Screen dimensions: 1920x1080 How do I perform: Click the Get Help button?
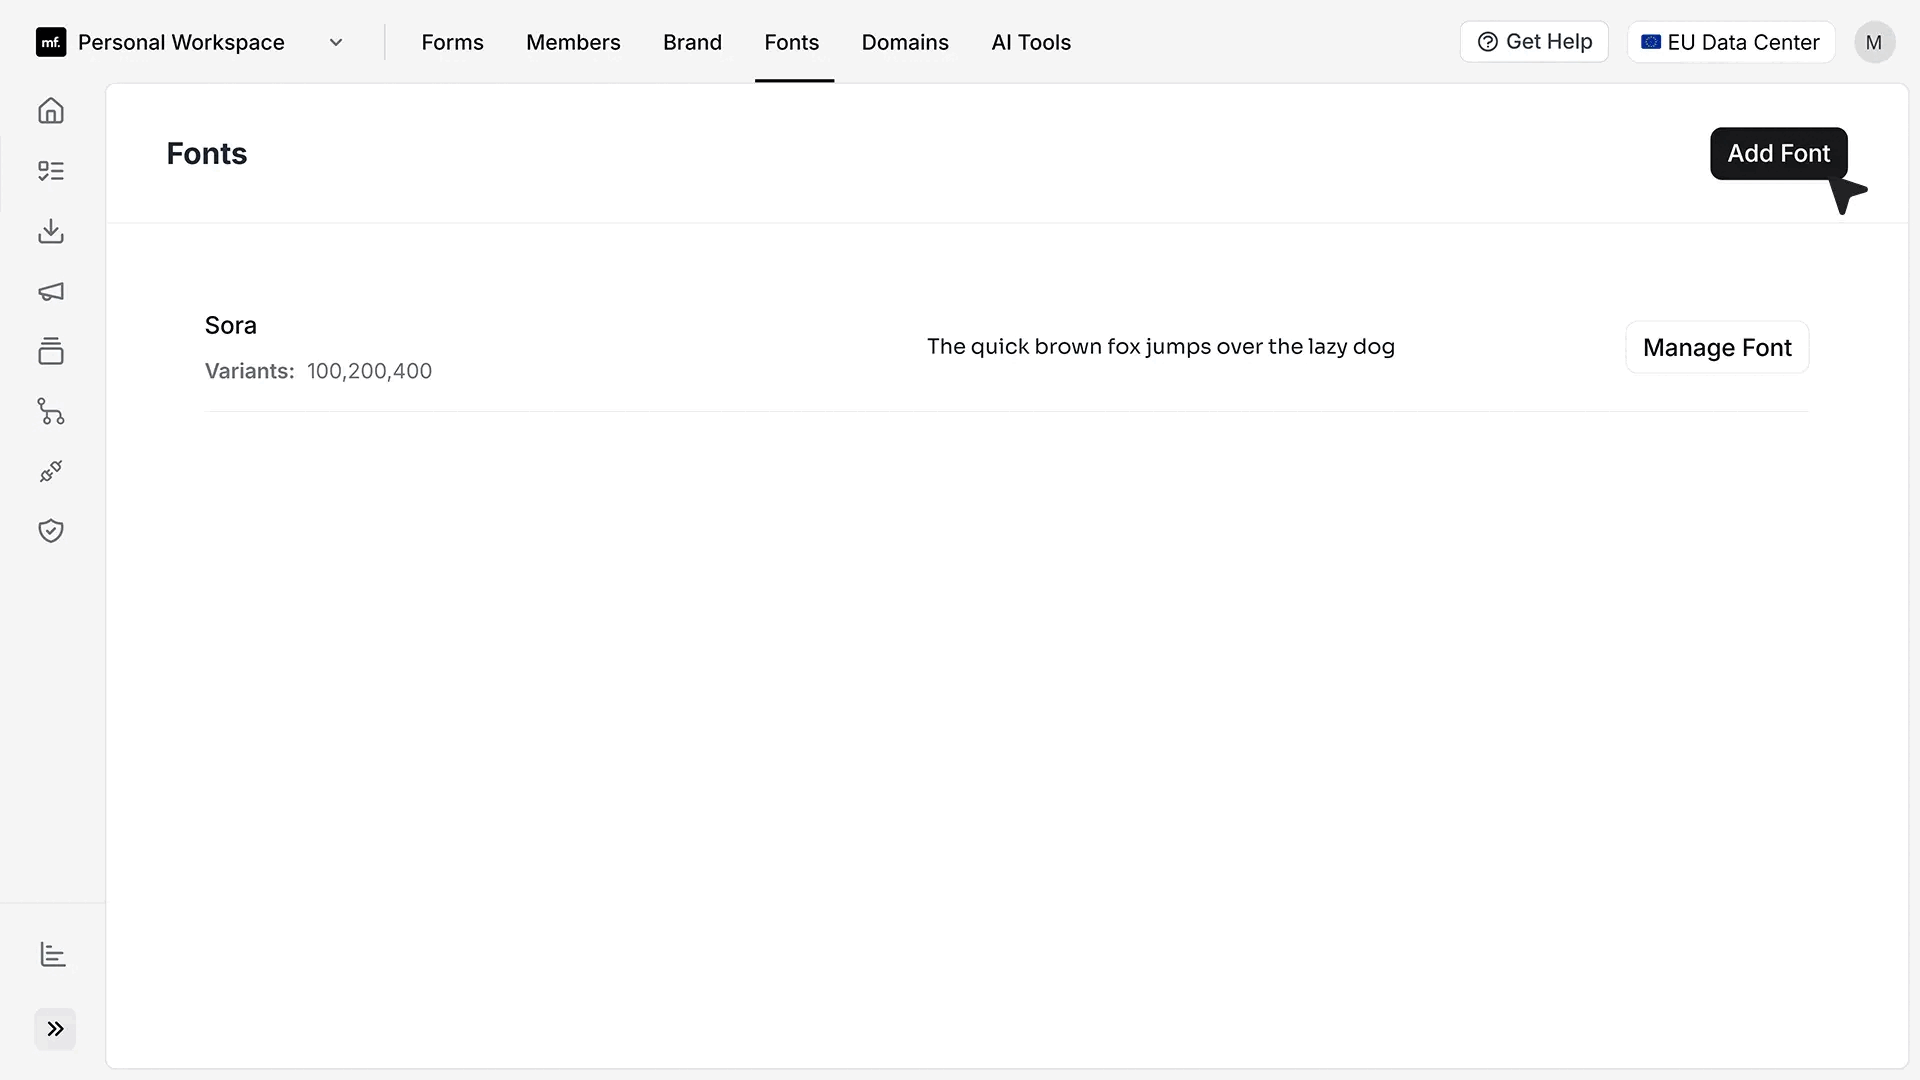pyautogui.click(x=1534, y=42)
